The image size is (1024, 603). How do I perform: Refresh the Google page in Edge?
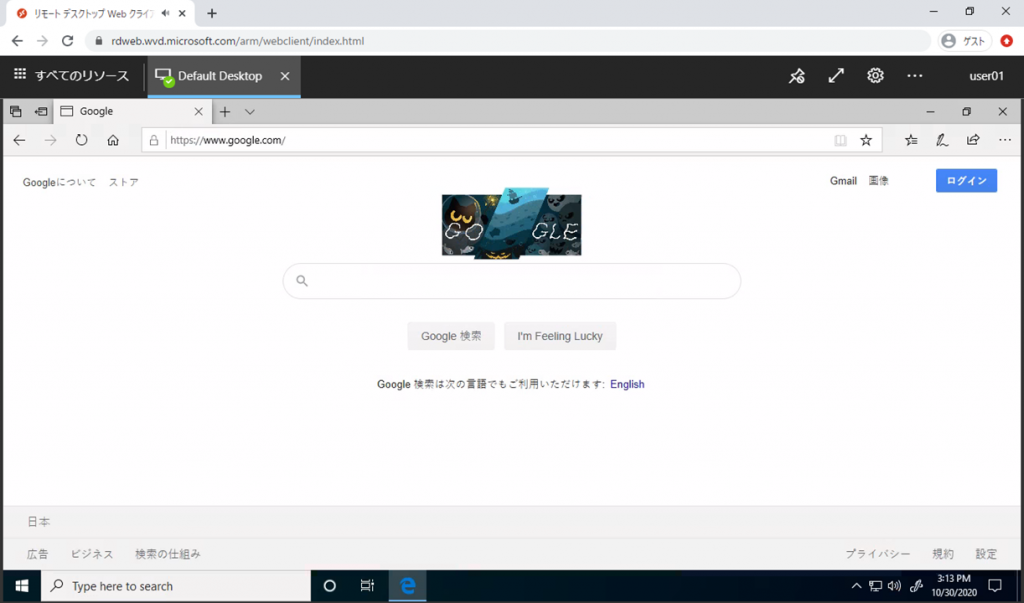coord(81,140)
